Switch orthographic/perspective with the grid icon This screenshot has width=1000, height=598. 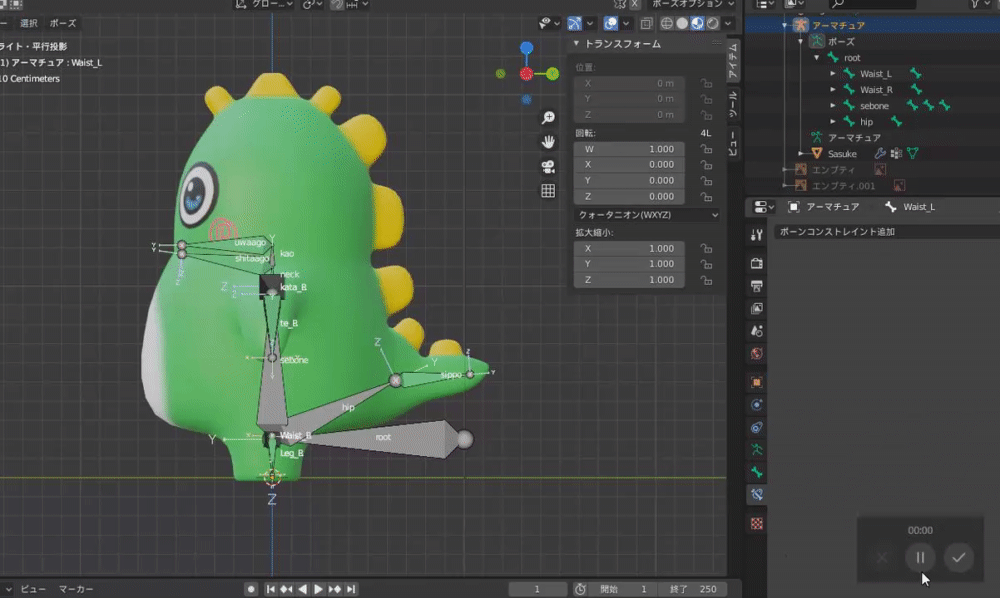coord(548,190)
